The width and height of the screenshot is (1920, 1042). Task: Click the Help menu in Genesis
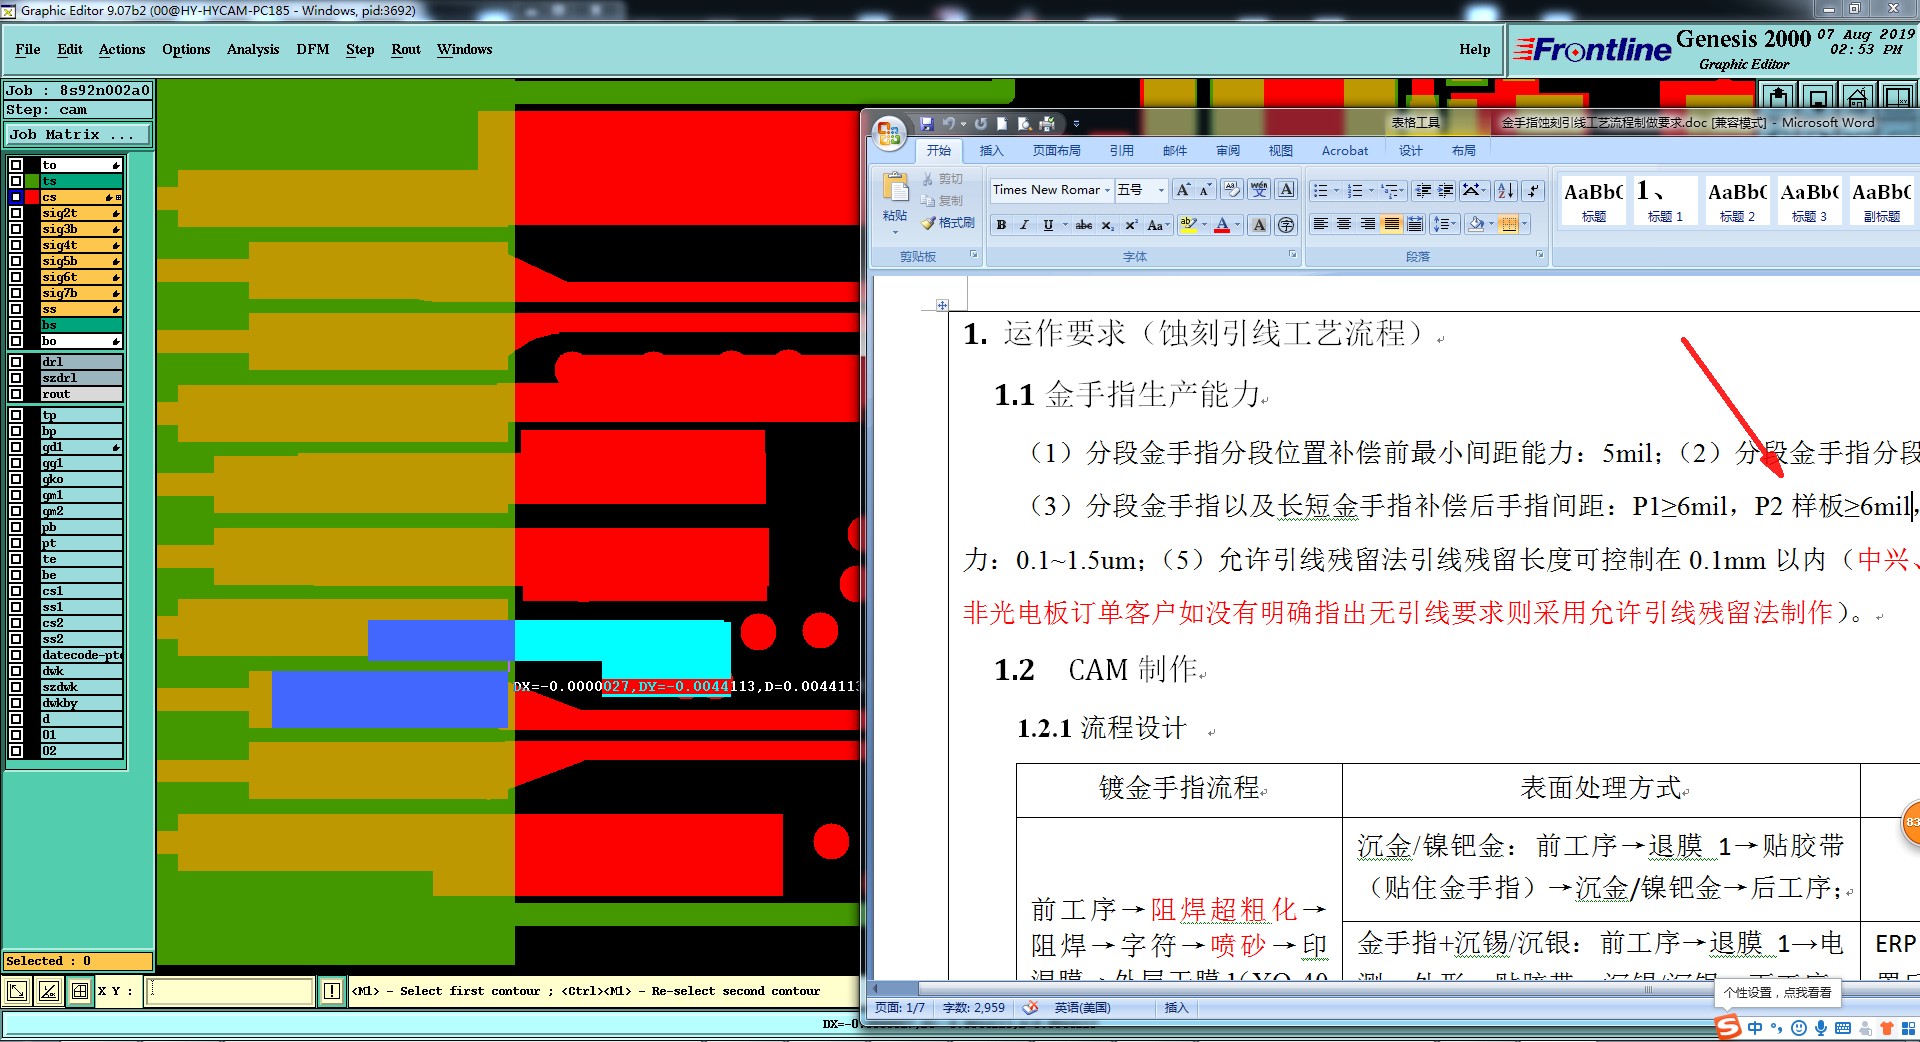tap(1474, 49)
